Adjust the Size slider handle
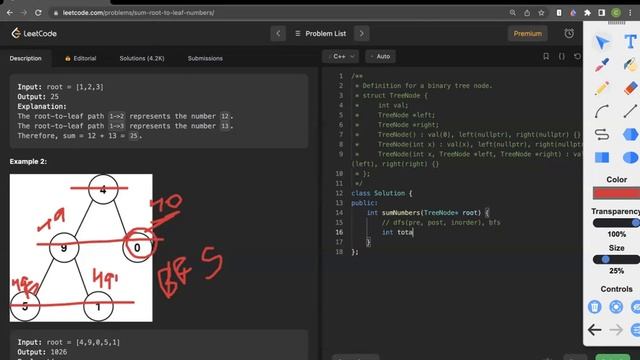 tap(606, 259)
